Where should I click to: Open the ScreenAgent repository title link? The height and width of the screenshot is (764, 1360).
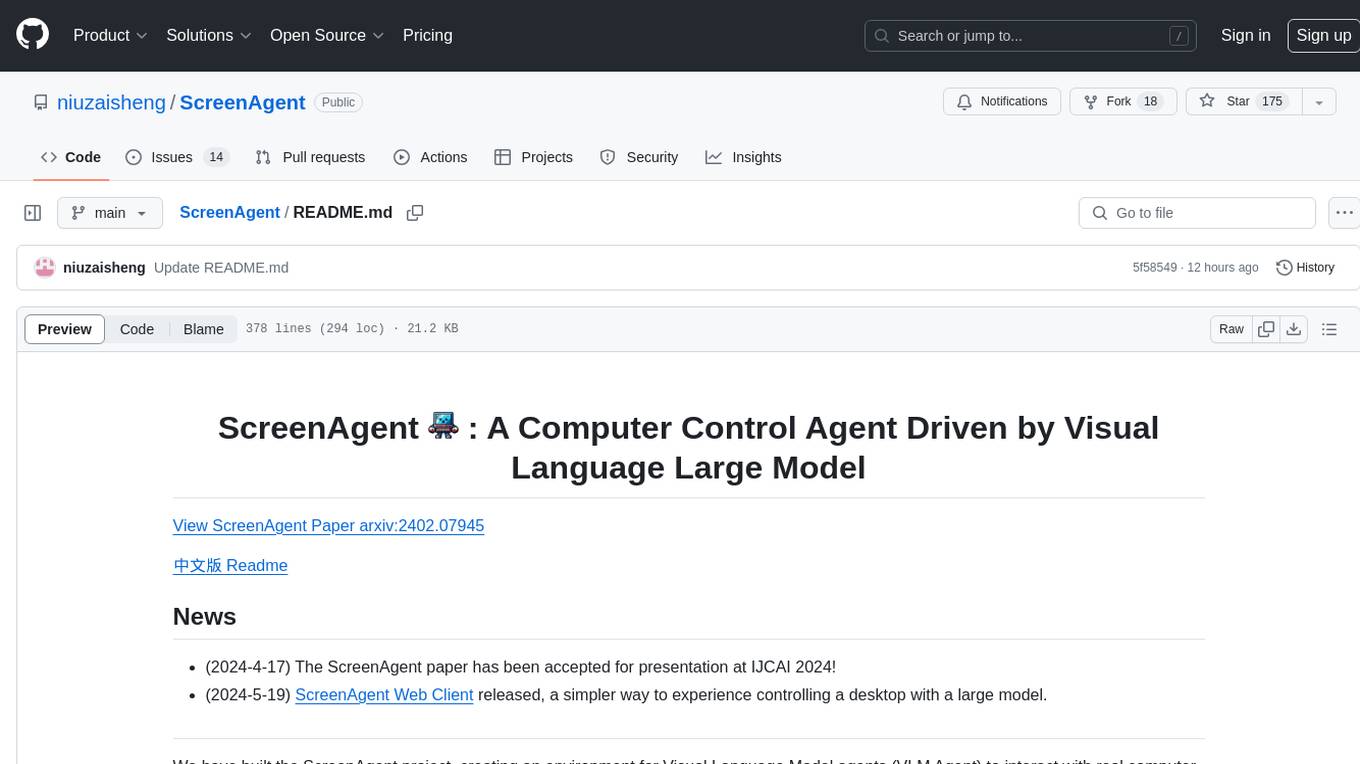(242, 102)
